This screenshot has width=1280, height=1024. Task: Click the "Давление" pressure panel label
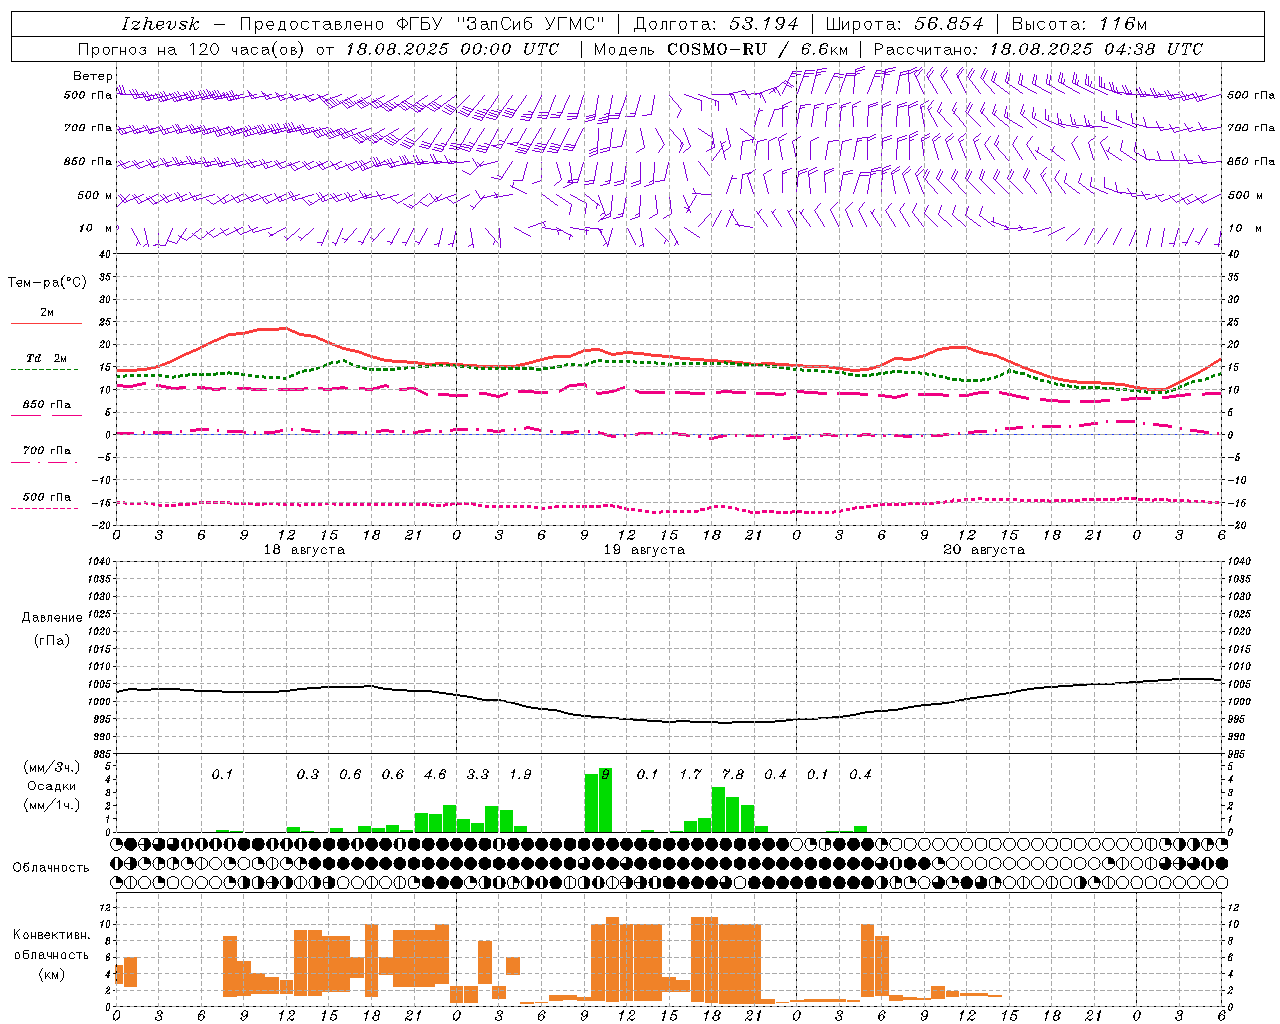[x=52, y=618]
